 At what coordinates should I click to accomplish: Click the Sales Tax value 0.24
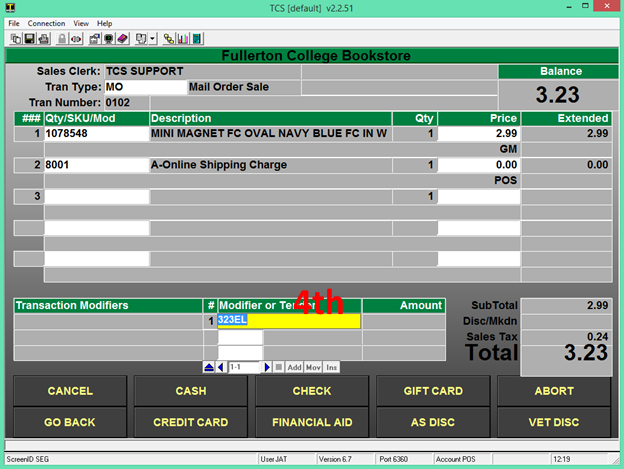566,337
